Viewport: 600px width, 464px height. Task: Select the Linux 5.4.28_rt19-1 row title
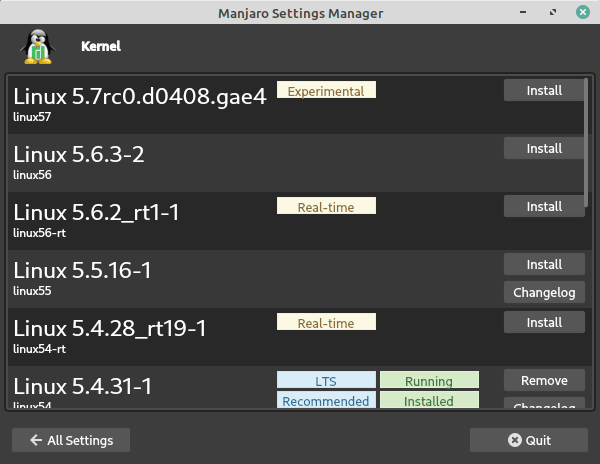[x=110, y=329]
